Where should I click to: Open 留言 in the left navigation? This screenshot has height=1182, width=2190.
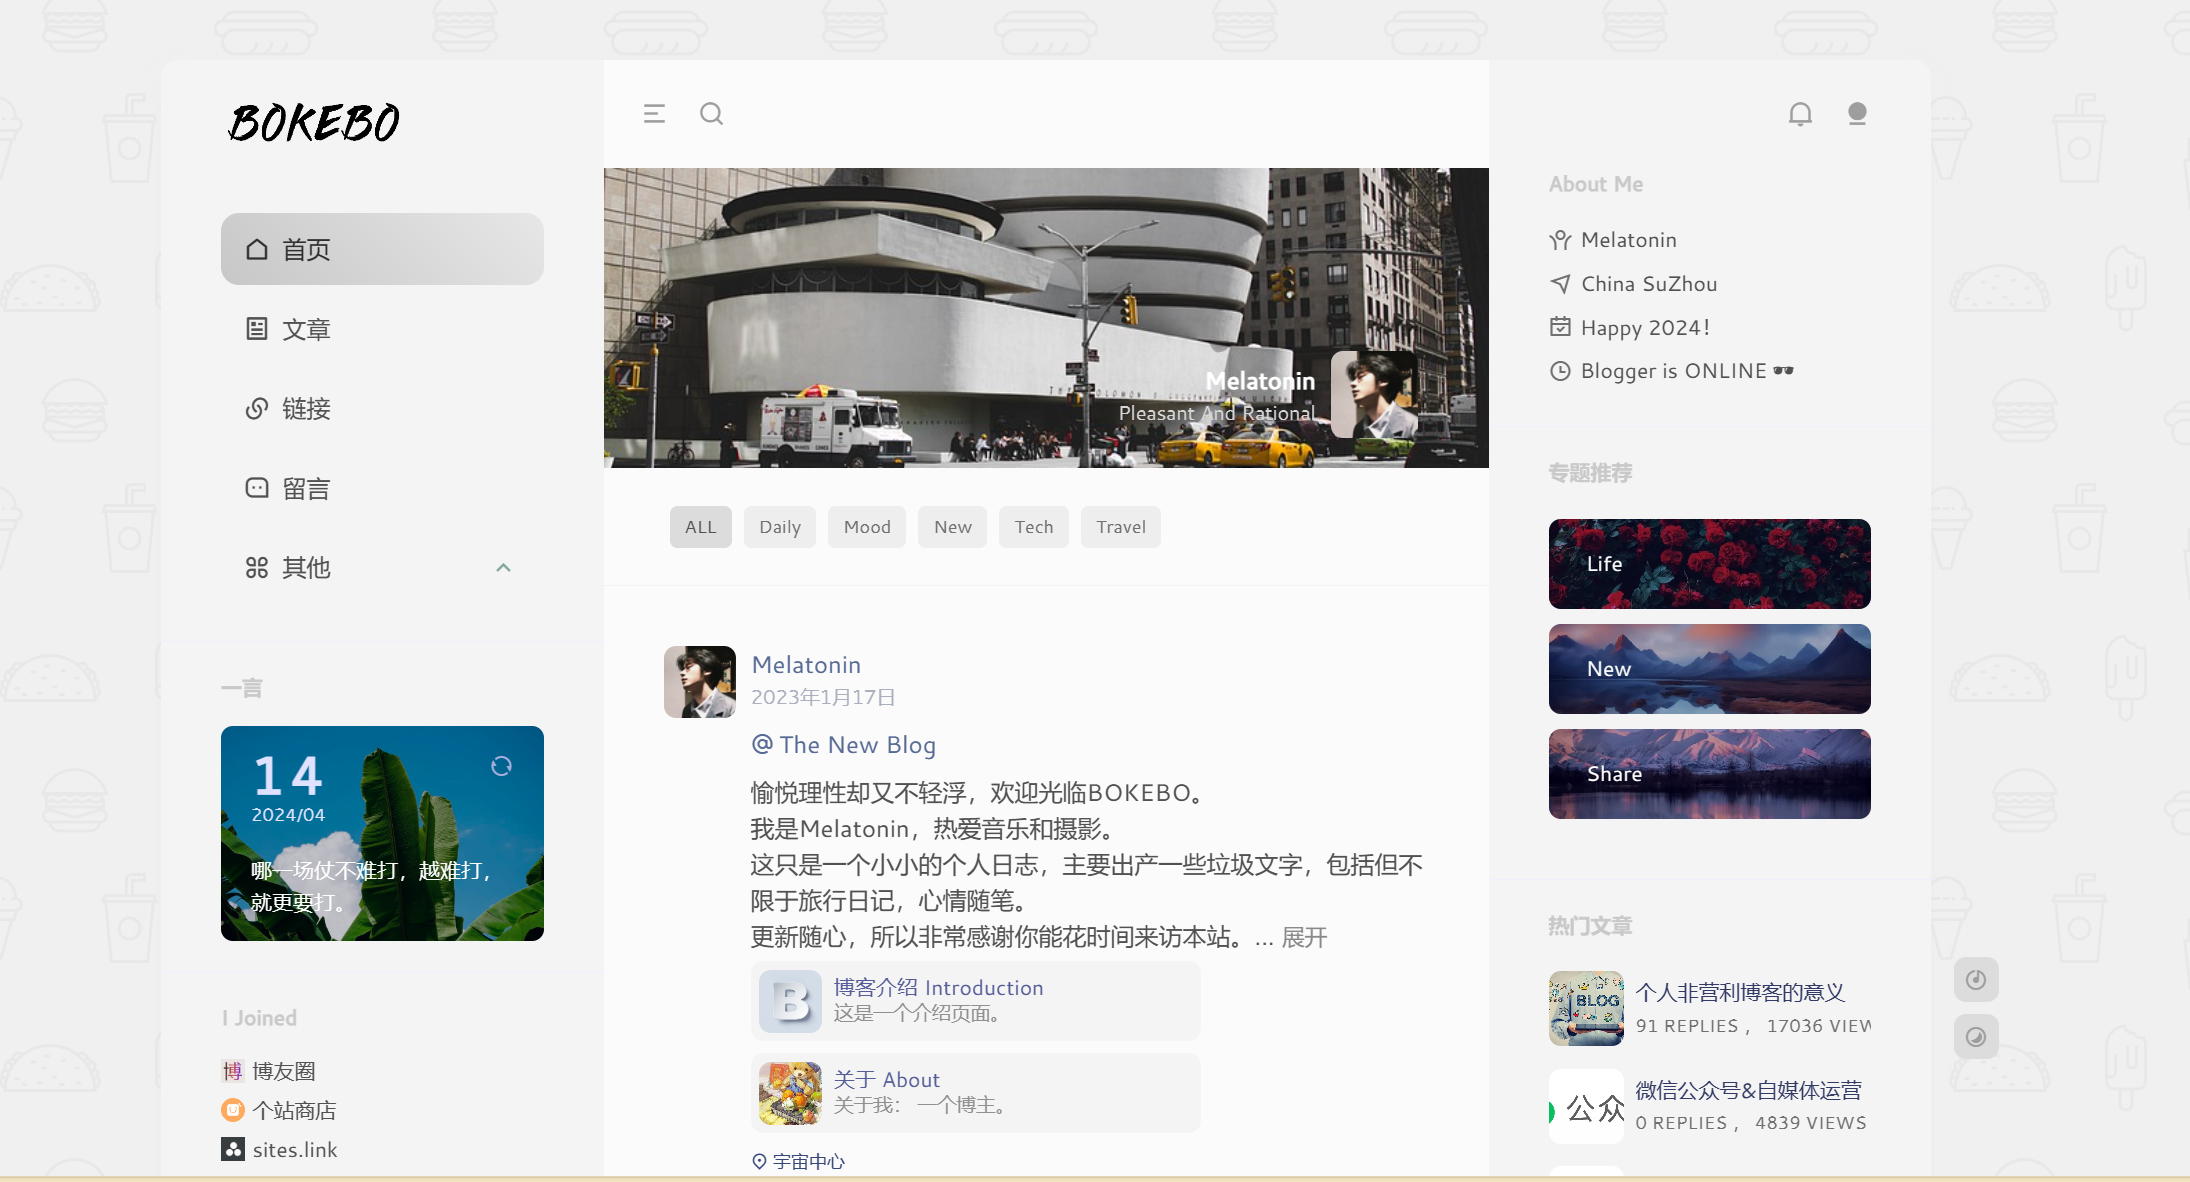tap(305, 488)
